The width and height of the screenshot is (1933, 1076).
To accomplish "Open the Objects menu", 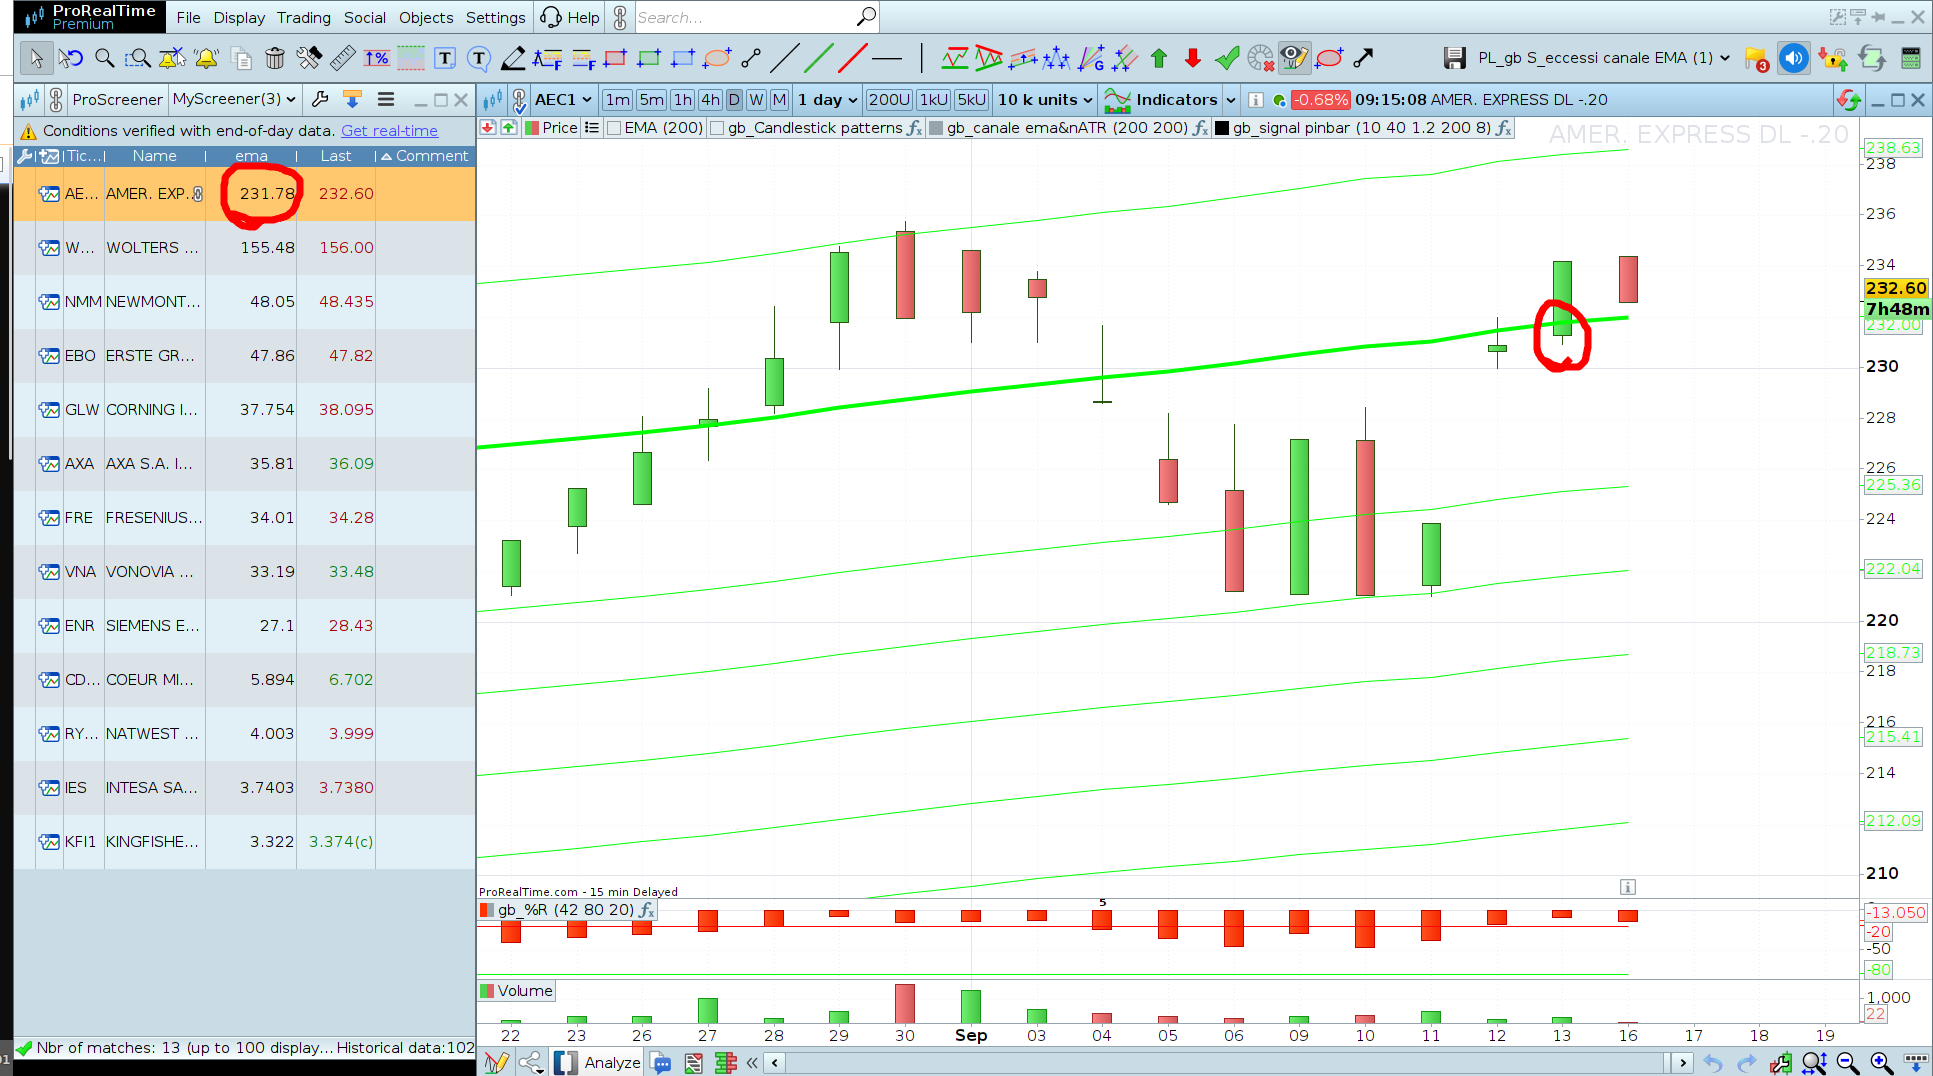I will coord(426,18).
